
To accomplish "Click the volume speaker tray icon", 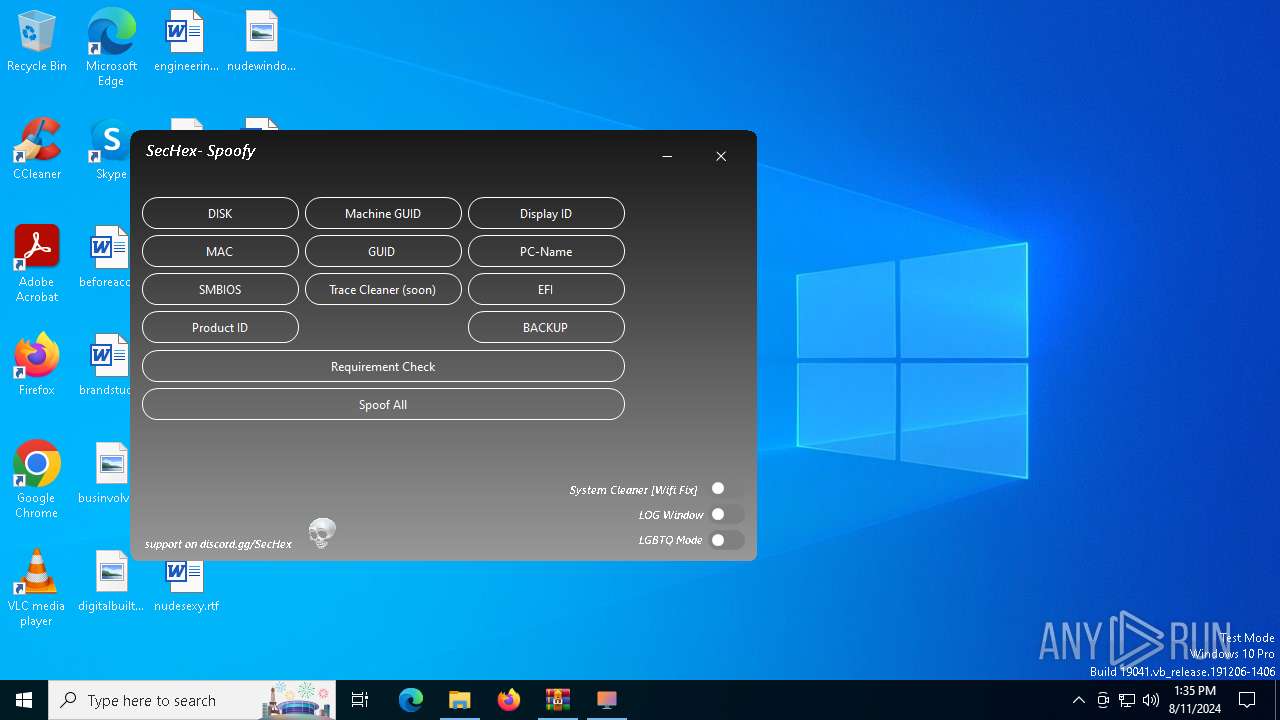I will point(1151,700).
